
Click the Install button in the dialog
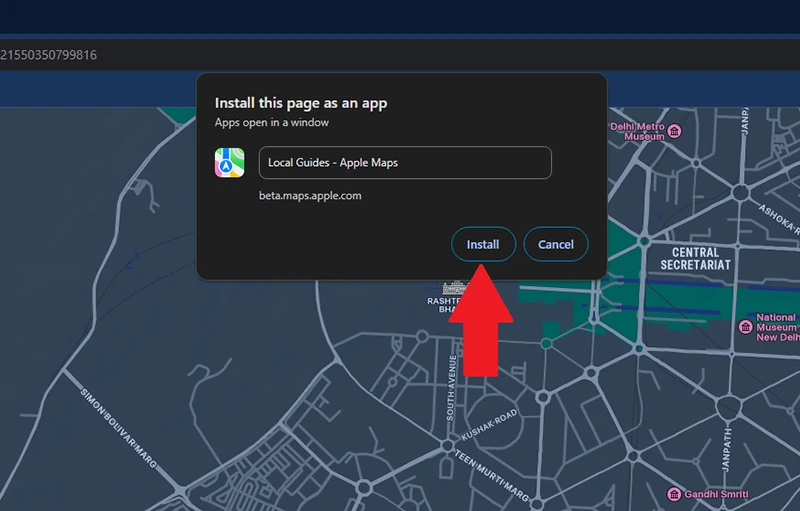483,244
